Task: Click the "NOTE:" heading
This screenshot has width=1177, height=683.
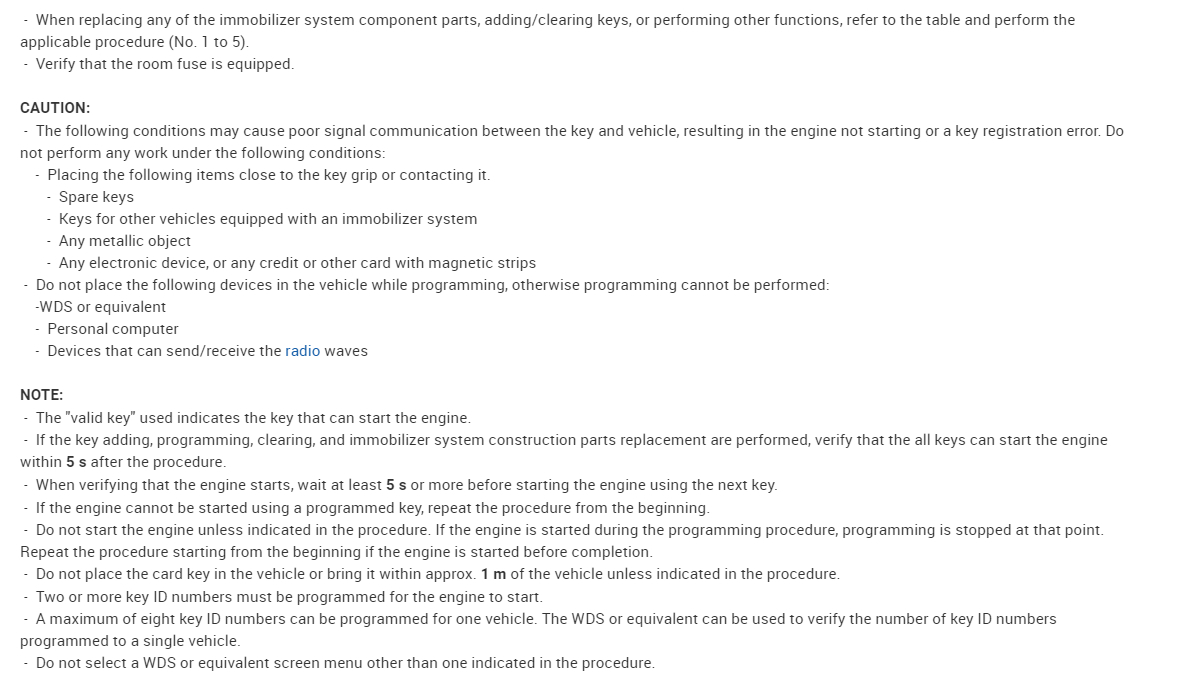Action: pos(41,395)
